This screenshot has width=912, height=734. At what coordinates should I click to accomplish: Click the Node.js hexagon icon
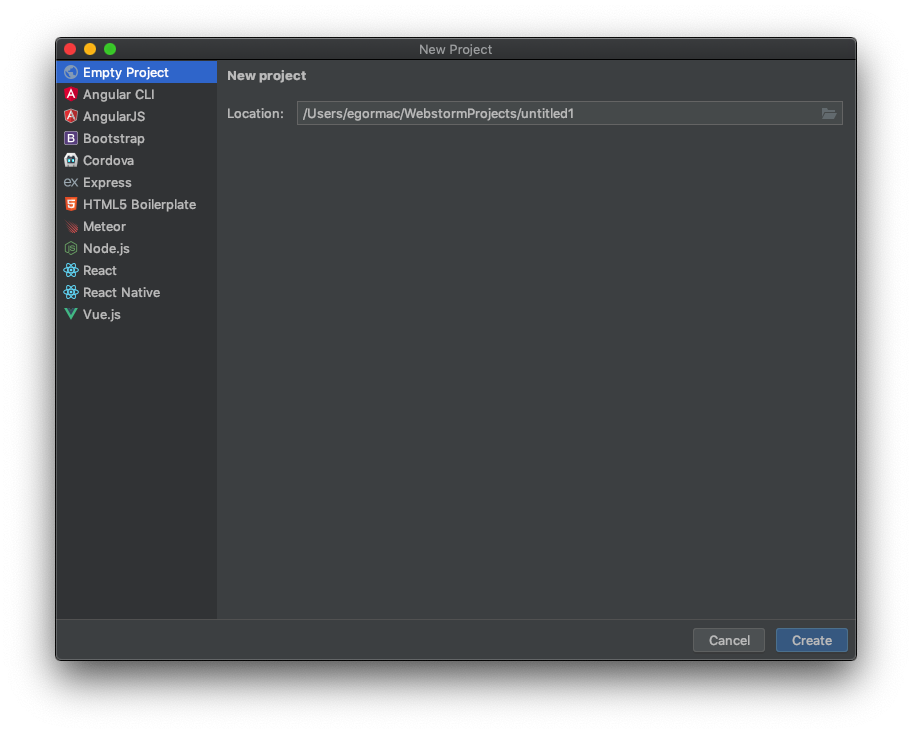pos(71,248)
